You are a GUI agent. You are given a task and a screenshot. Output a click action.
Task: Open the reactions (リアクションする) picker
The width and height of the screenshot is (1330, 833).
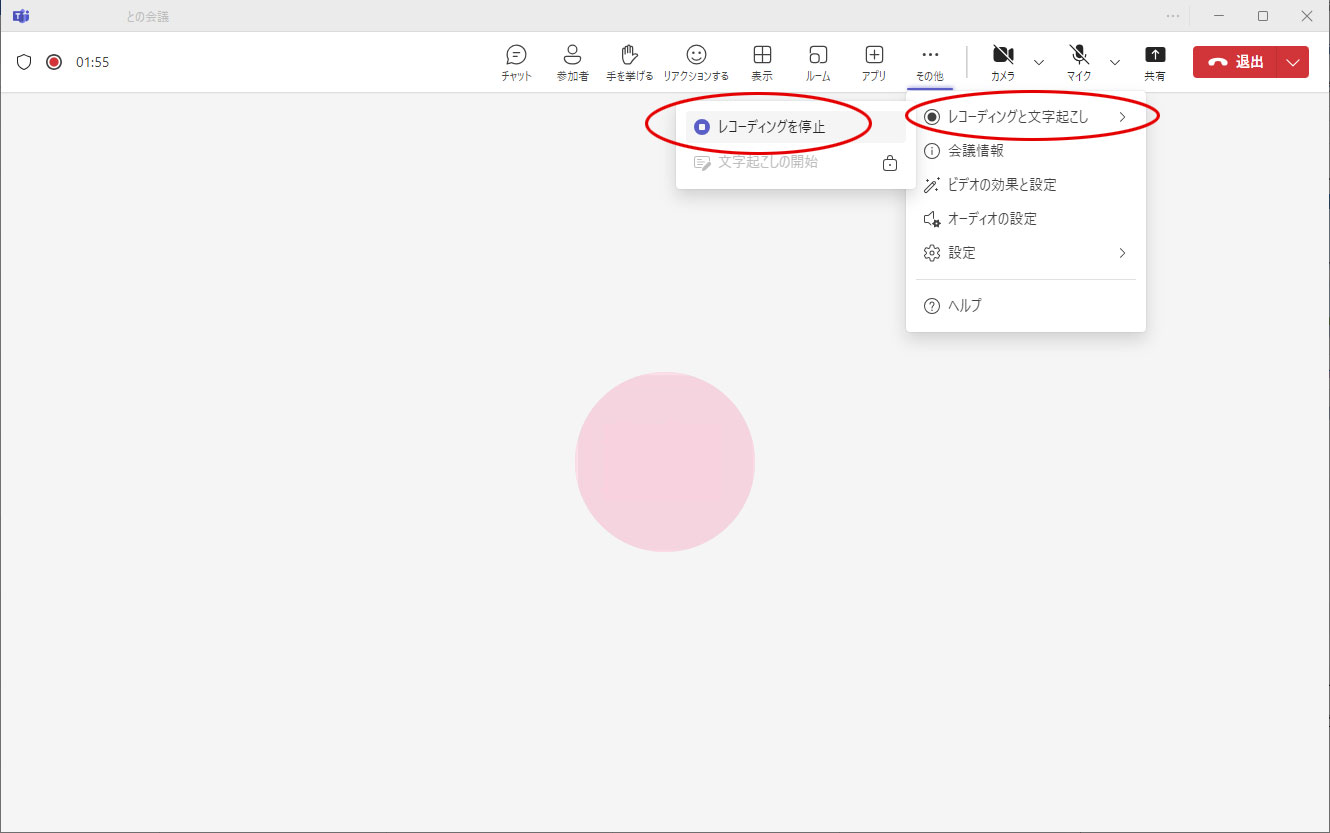pyautogui.click(x=696, y=62)
